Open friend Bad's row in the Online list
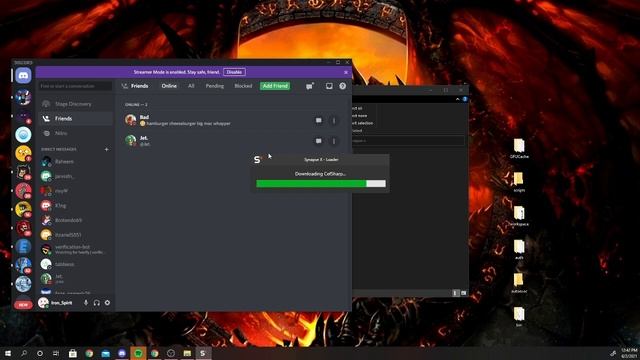The image size is (640, 360). (x=233, y=120)
